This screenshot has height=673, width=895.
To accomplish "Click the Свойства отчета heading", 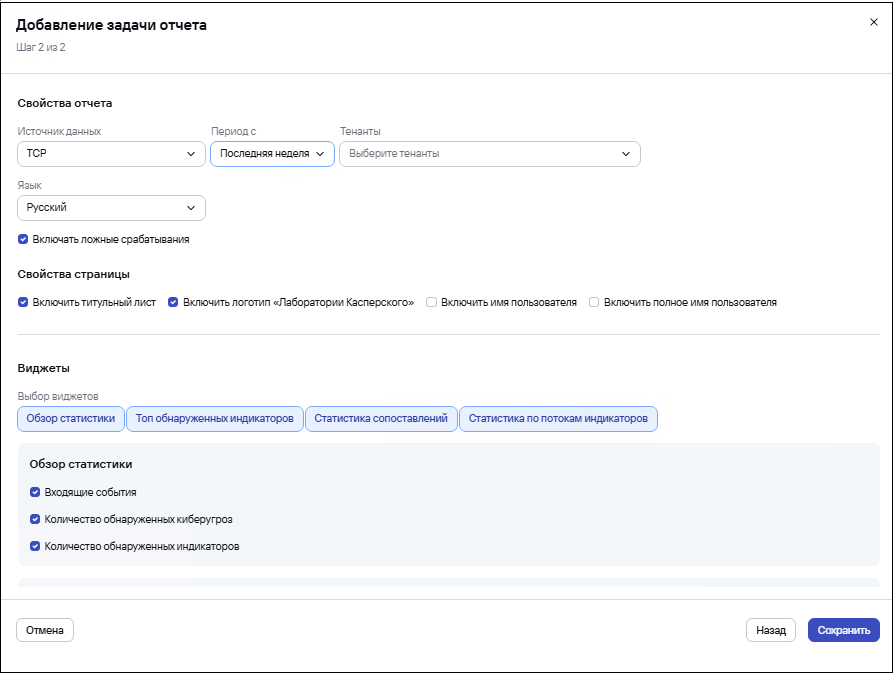I will [x=65, y=103].
